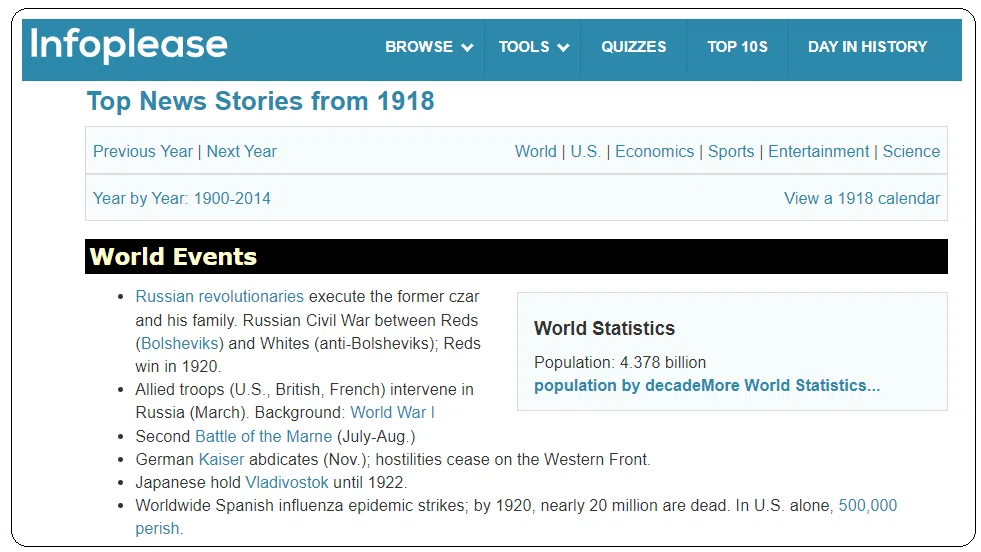
Task: Click the World Events section header
Action: 516,257
